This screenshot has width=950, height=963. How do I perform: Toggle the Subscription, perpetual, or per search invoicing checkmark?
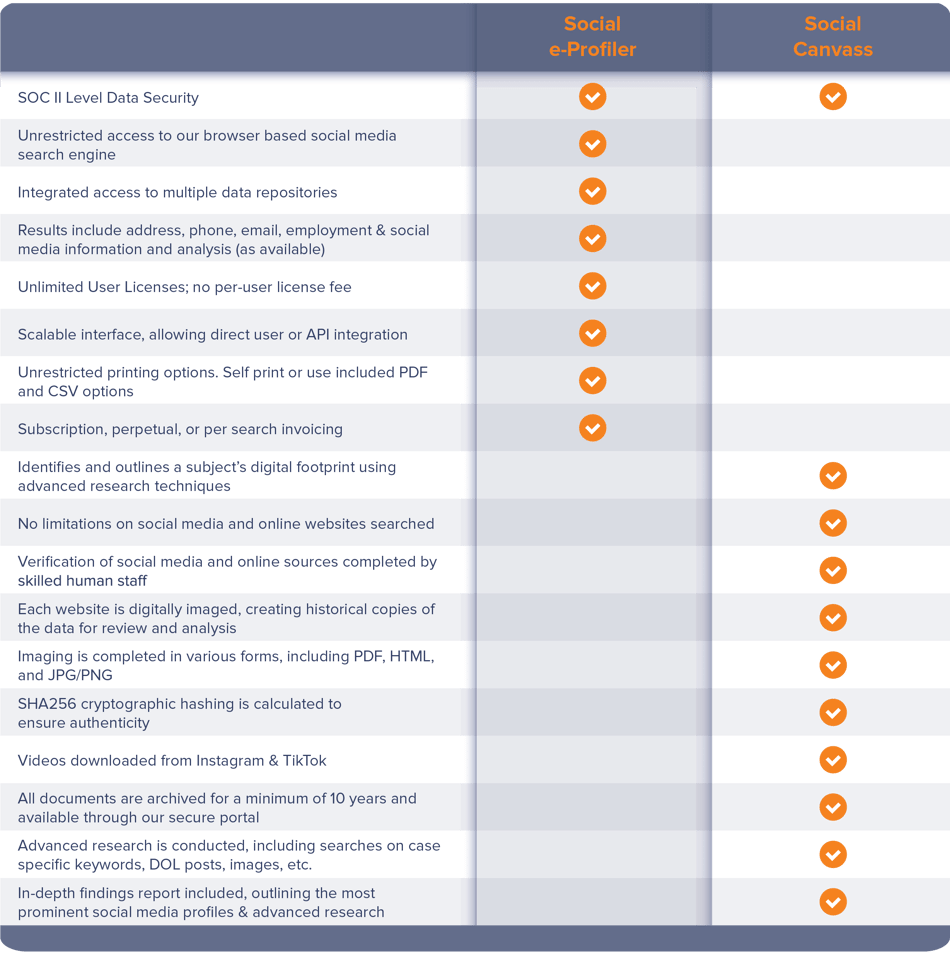pos(592,428)
